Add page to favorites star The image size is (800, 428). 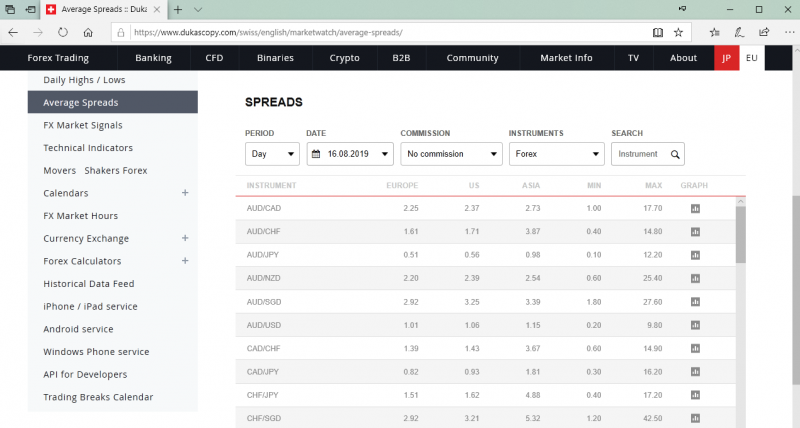pyautogui.click(x=678, y=33)
